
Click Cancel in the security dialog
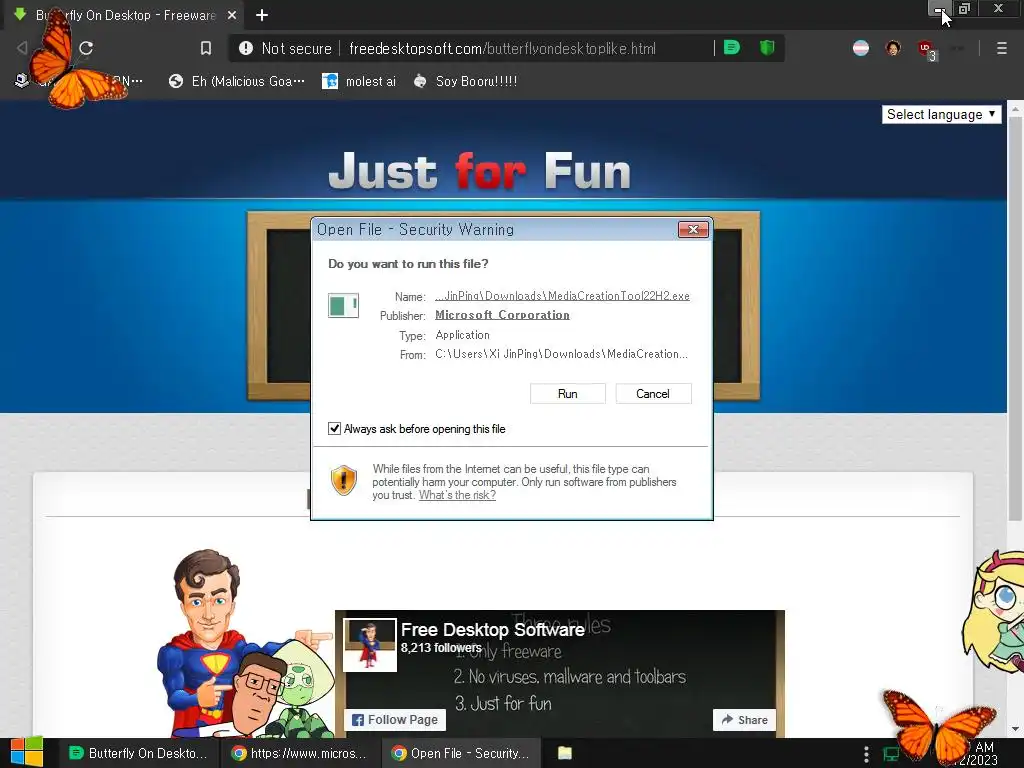653,394
